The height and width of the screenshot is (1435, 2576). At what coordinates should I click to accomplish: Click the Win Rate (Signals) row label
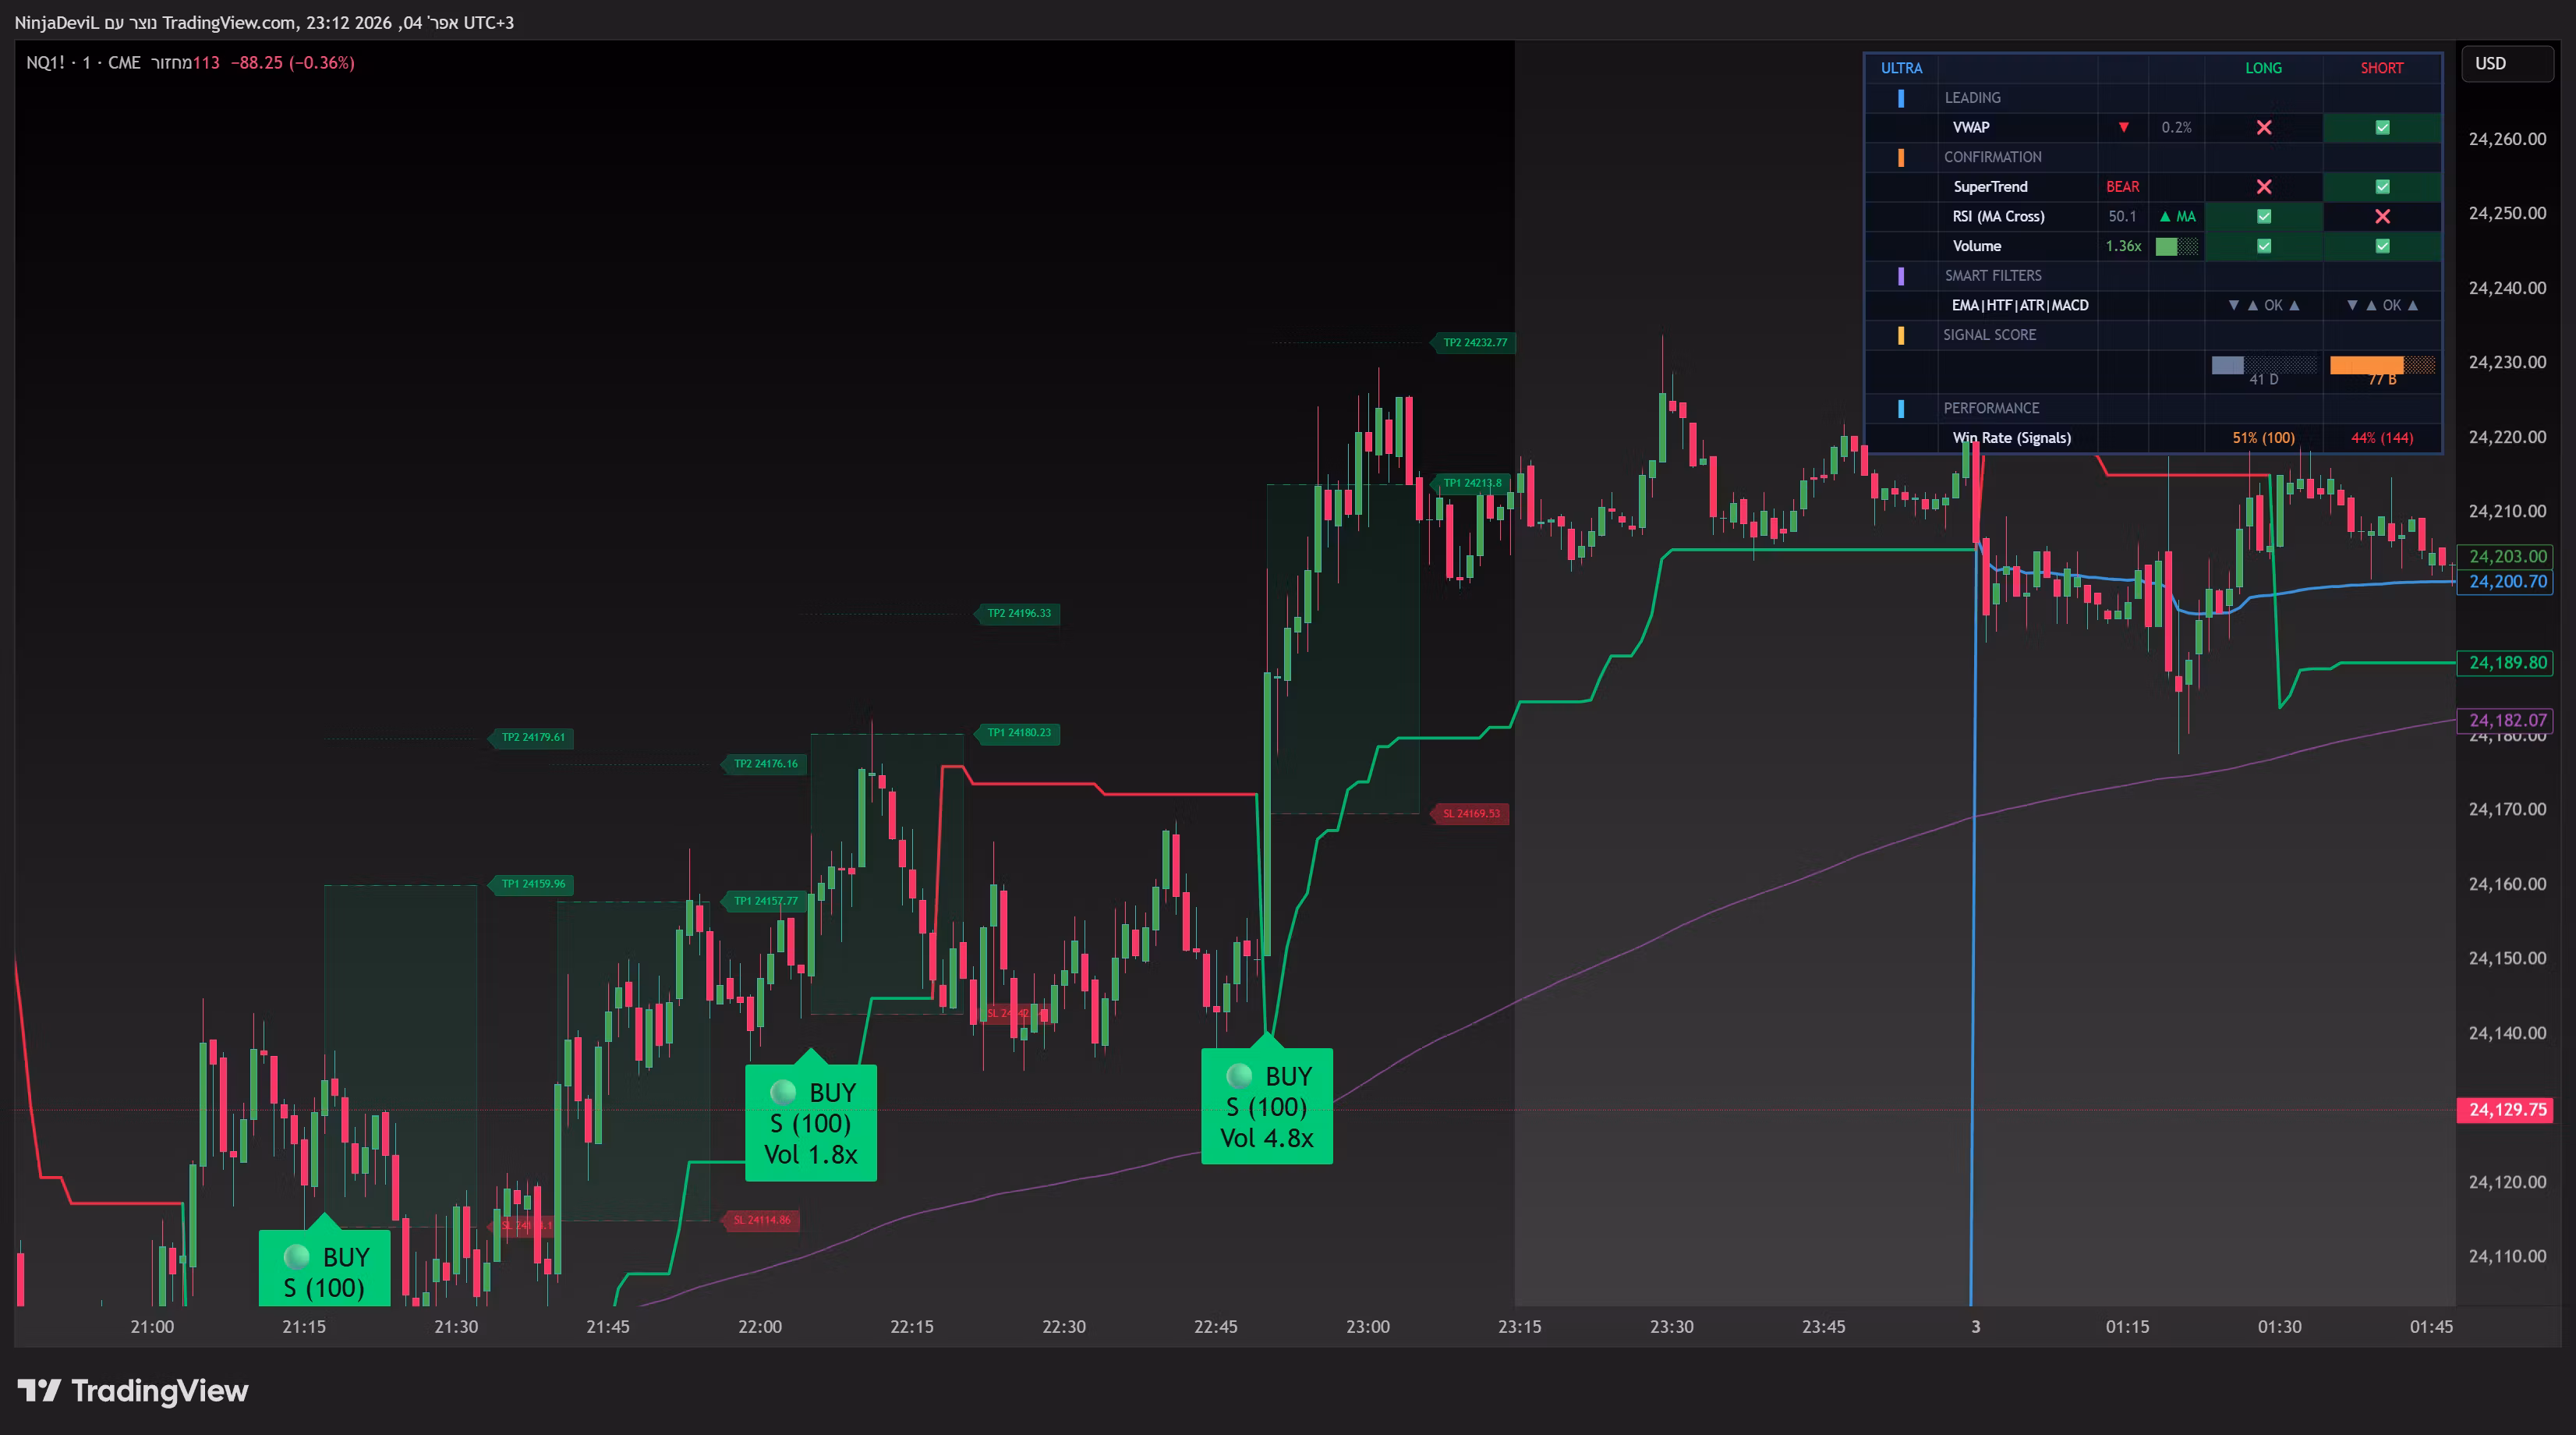2011,438
